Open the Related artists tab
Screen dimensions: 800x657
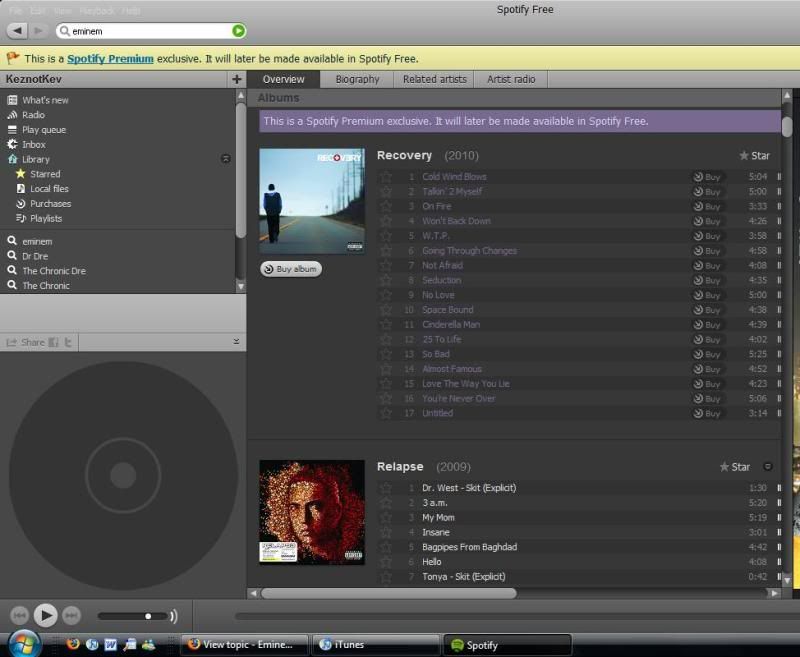coord(434,79)
